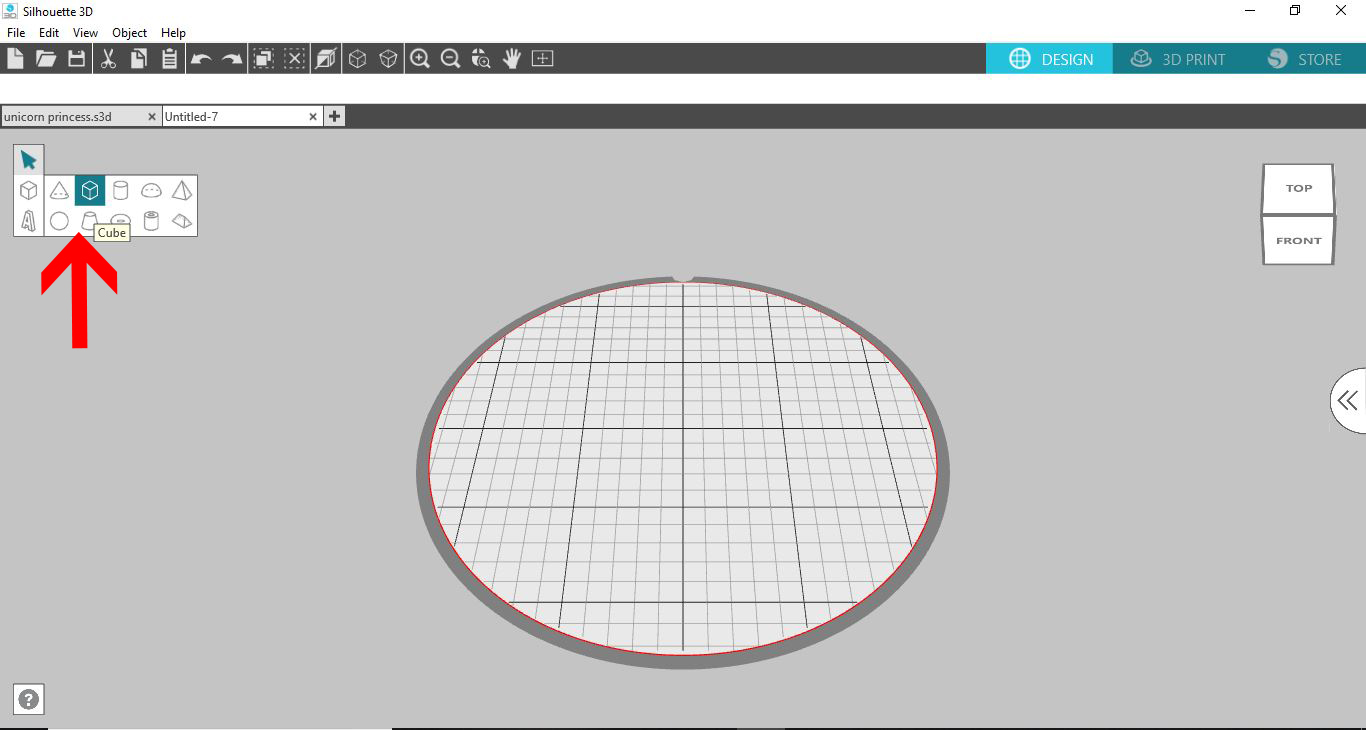1366x730 pixels.
Task: Copy selection using the toolbar copy icon
Action: point(138,59)
